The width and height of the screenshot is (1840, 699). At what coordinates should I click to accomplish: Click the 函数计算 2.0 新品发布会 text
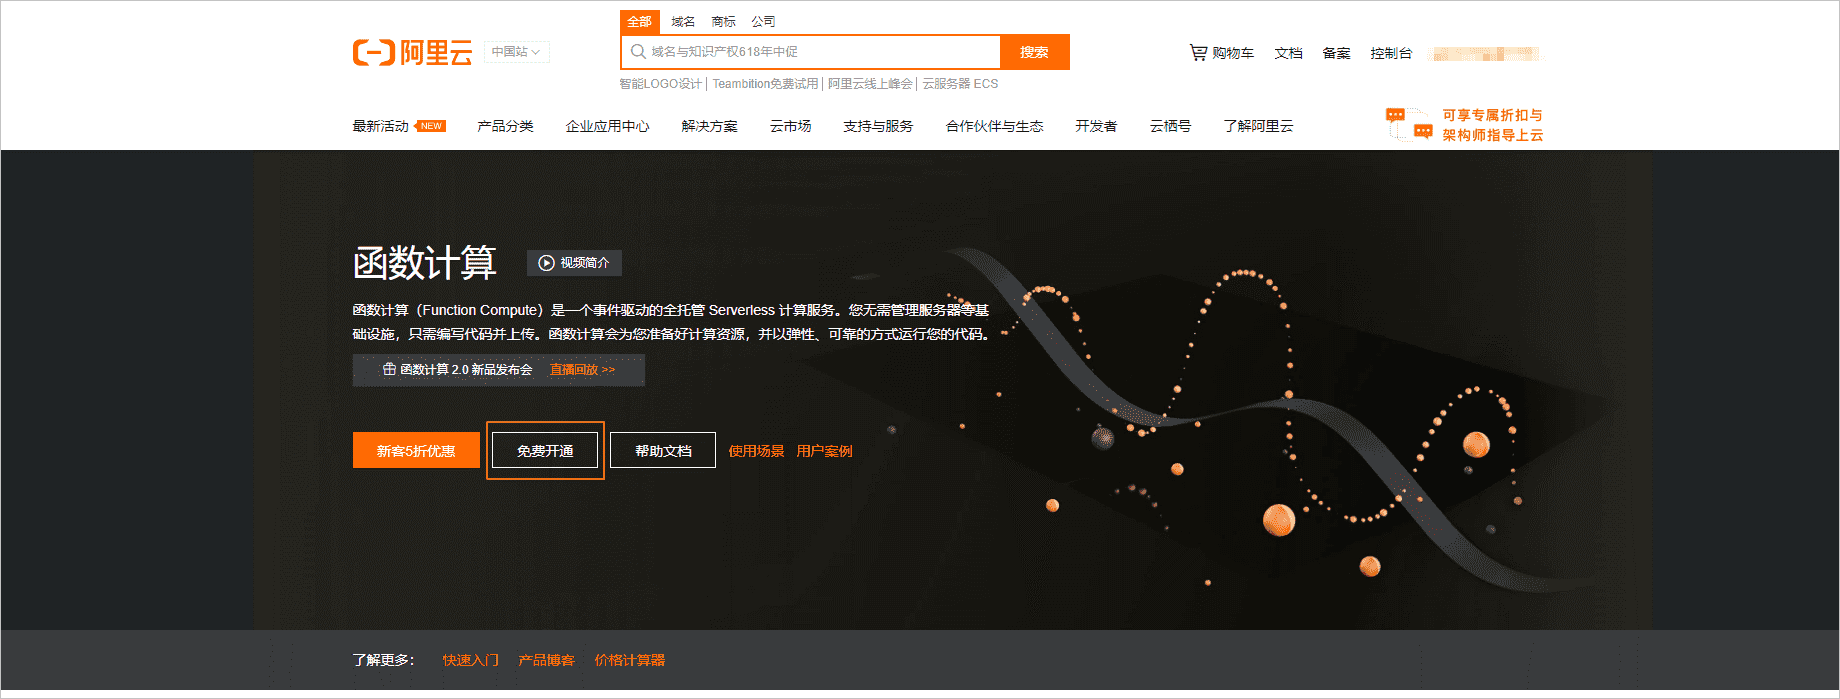coord(466,370)
